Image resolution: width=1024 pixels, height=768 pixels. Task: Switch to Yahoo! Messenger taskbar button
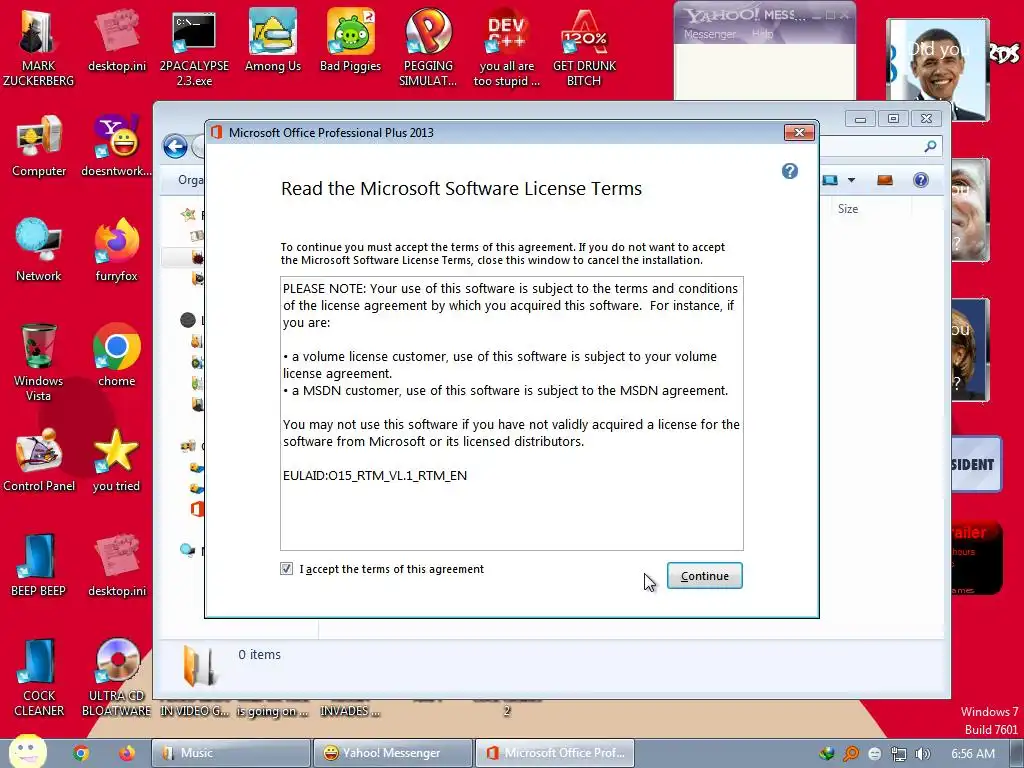tap(392, 753)
